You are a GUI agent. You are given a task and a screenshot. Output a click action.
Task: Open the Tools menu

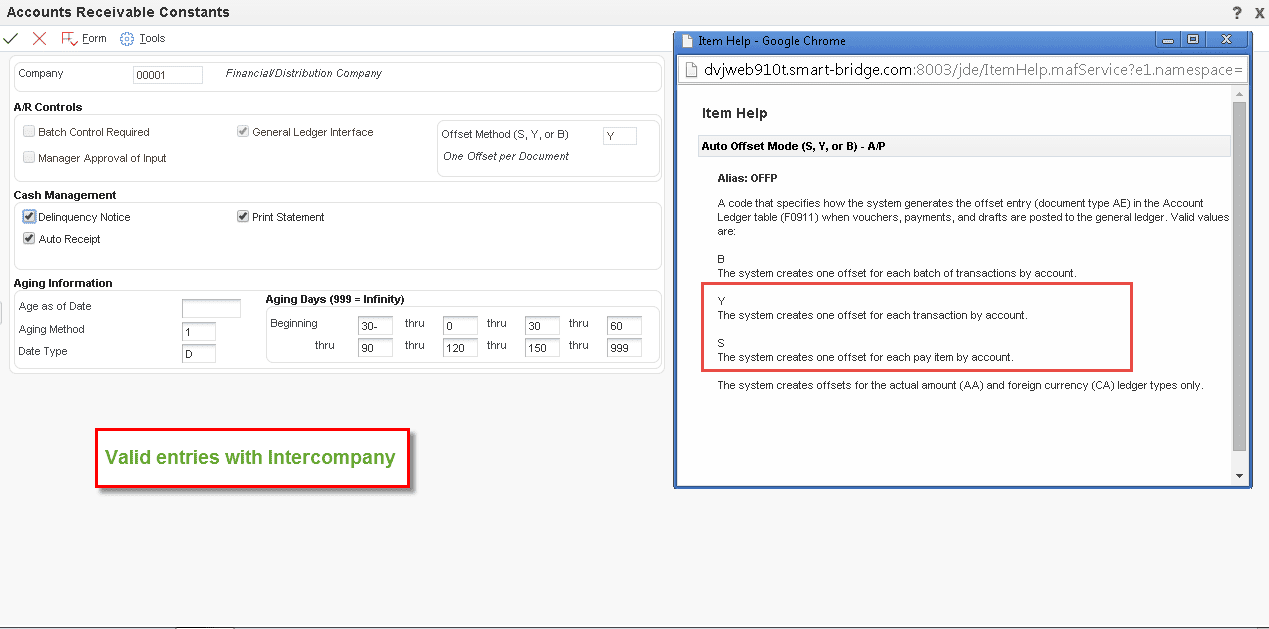click(142, 39)
